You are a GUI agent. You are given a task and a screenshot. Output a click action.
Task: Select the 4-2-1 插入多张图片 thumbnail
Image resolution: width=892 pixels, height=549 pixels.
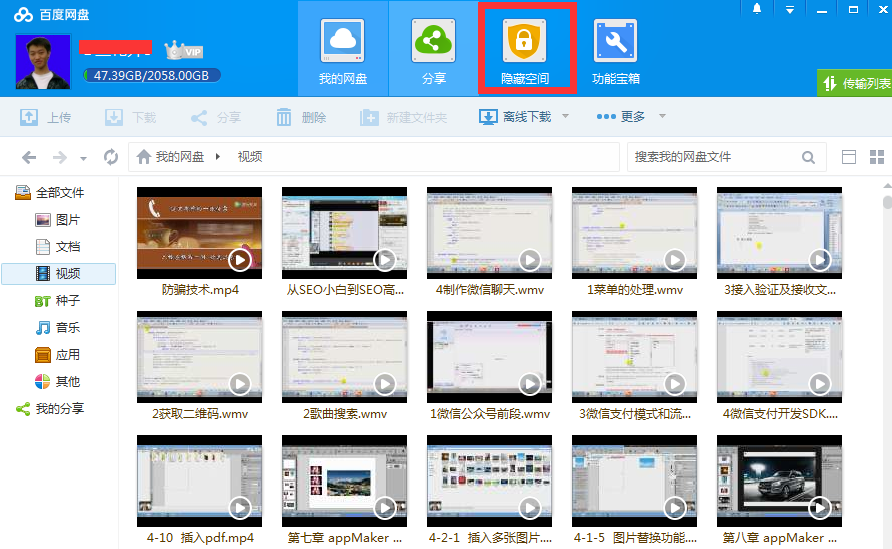(x=489, y=481)
